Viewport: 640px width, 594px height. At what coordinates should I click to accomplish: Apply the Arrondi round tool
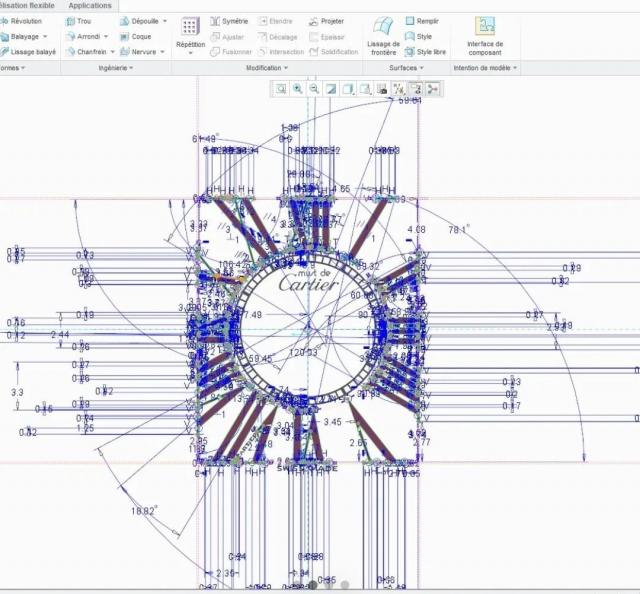[x=83, y=36]
